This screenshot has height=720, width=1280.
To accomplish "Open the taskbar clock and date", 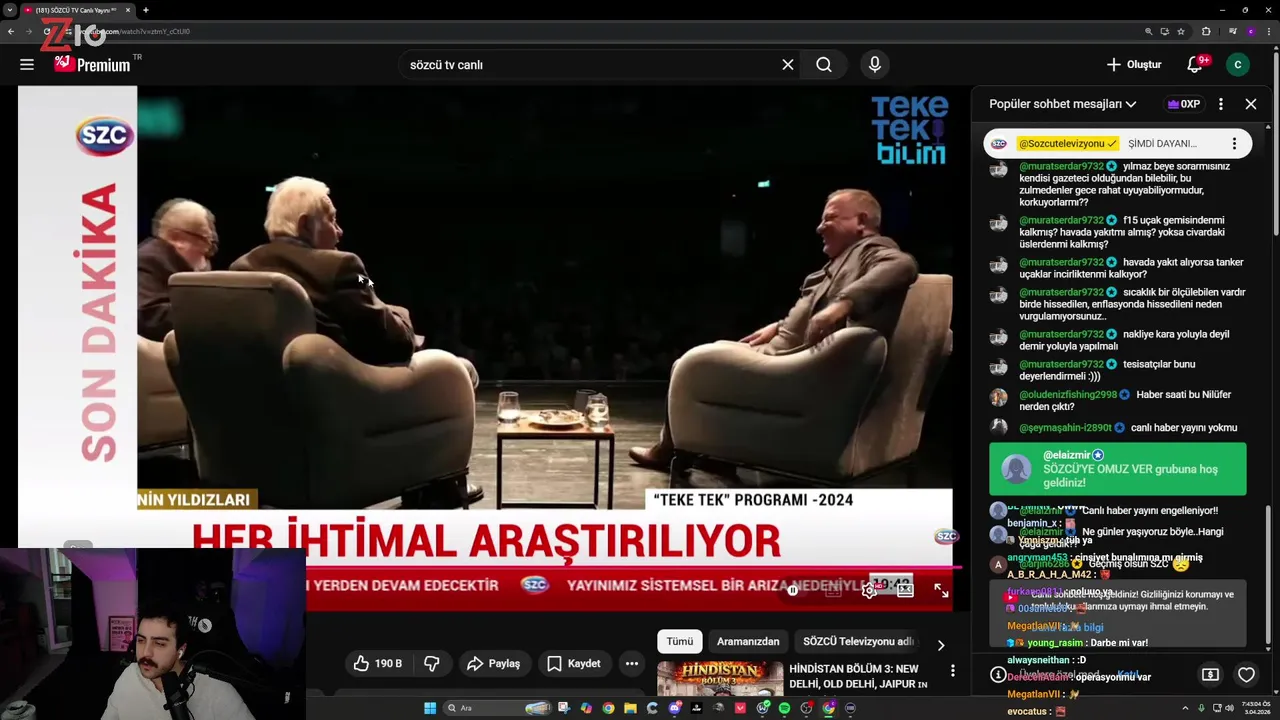I will tap(1257, 708).
